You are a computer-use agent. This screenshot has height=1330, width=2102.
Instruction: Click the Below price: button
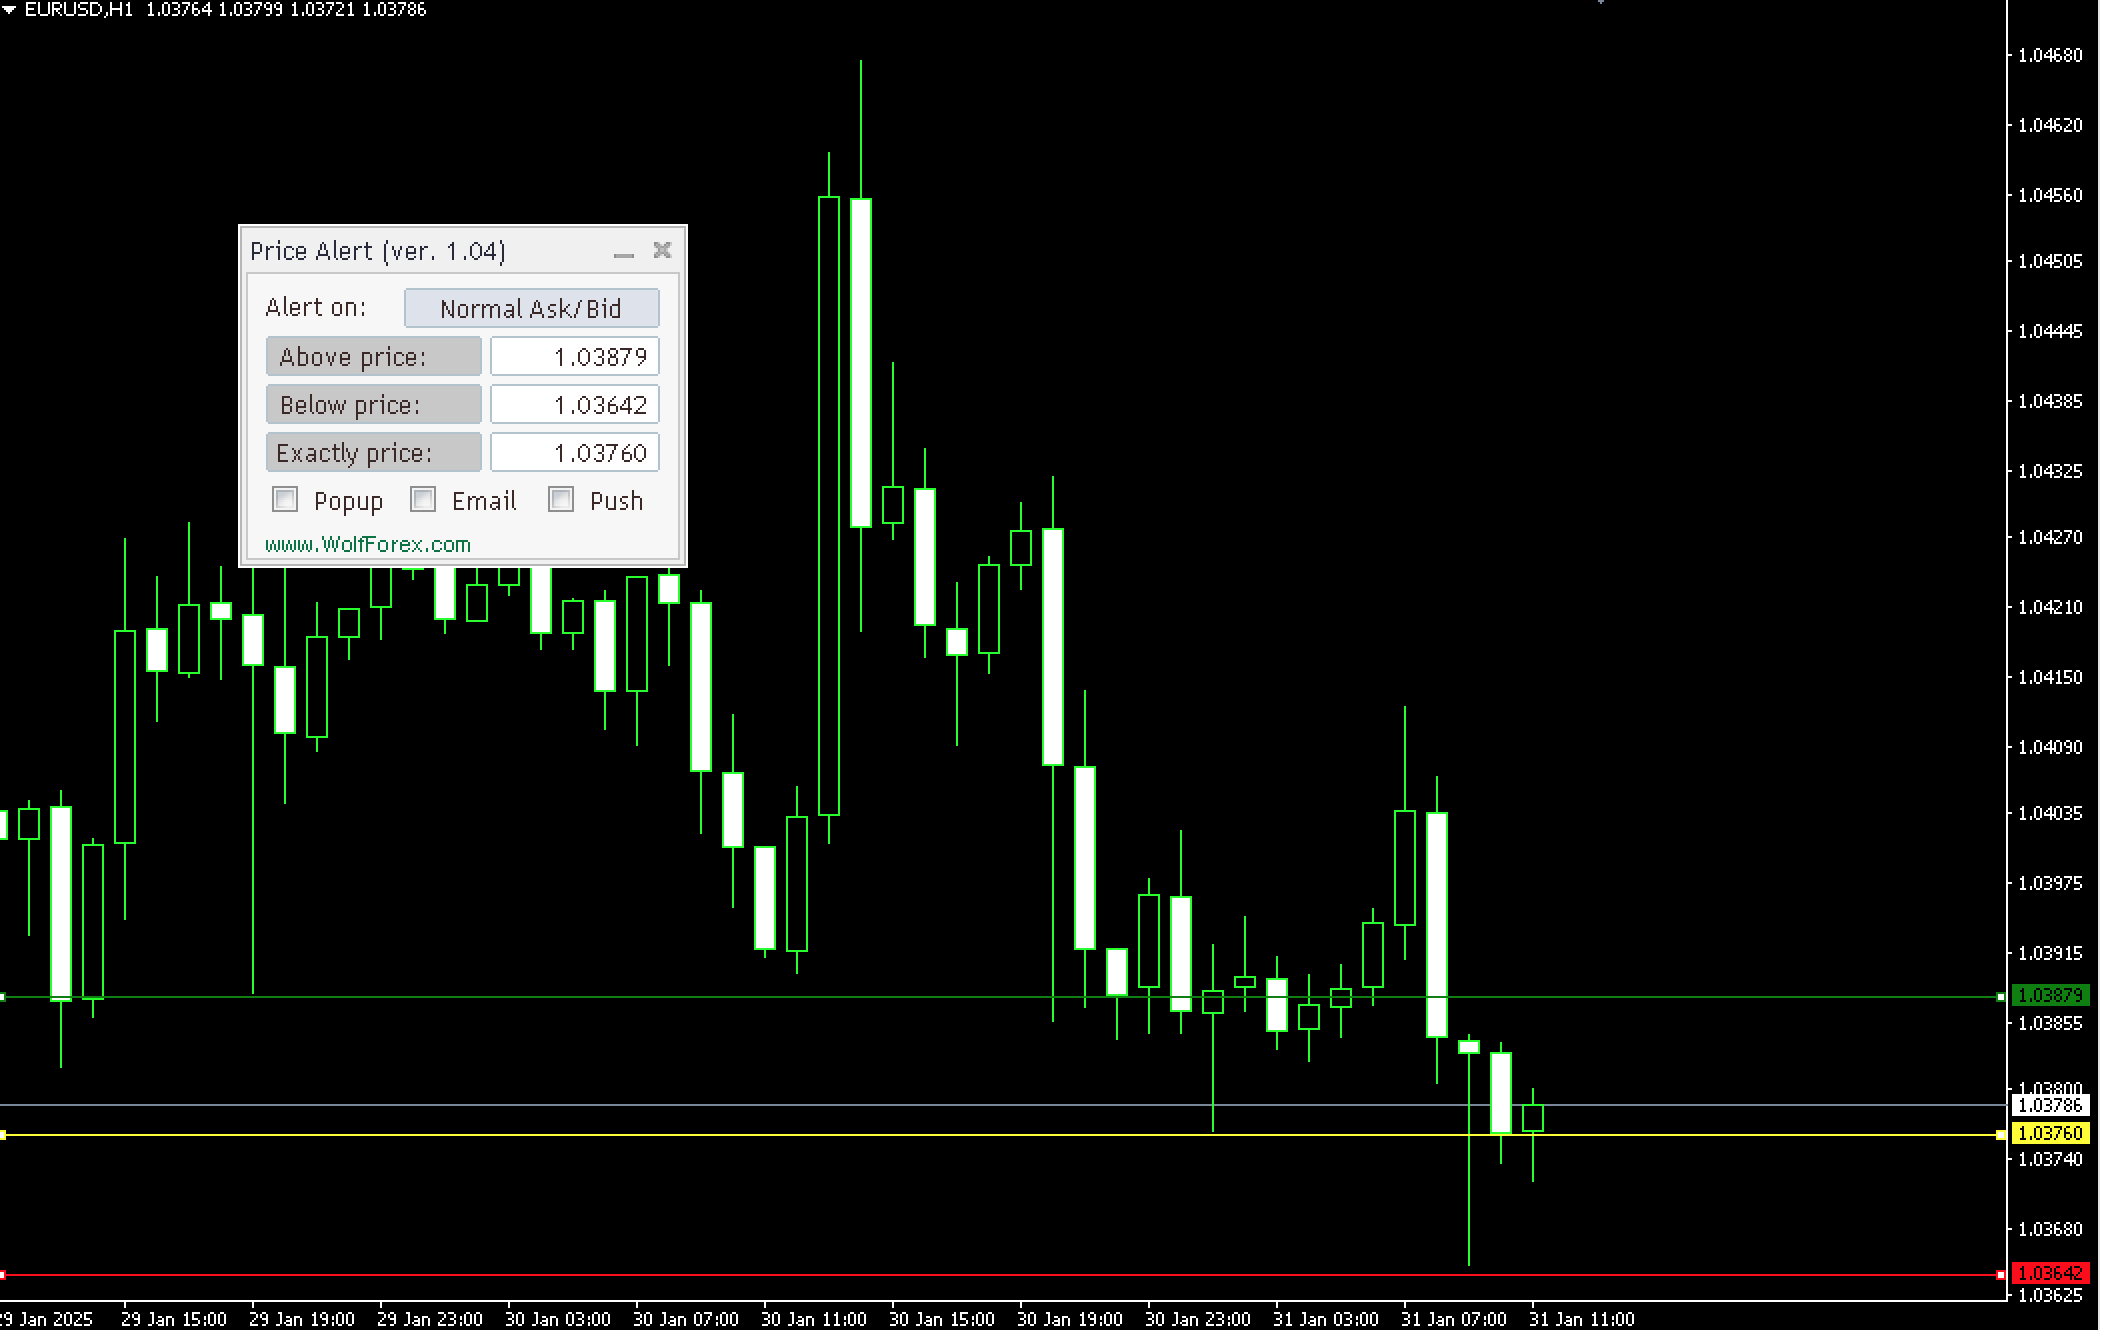373,405
